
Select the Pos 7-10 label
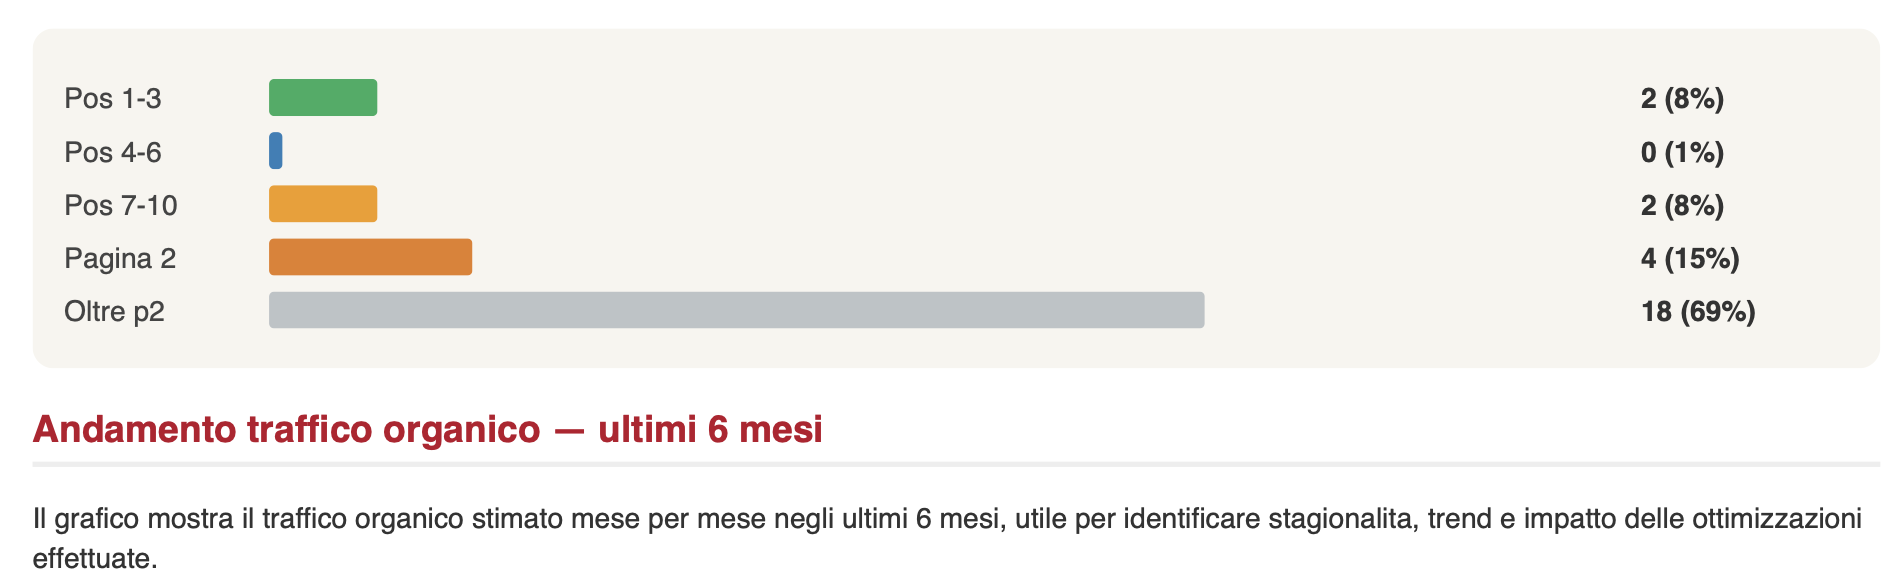[x=121, y=205]
